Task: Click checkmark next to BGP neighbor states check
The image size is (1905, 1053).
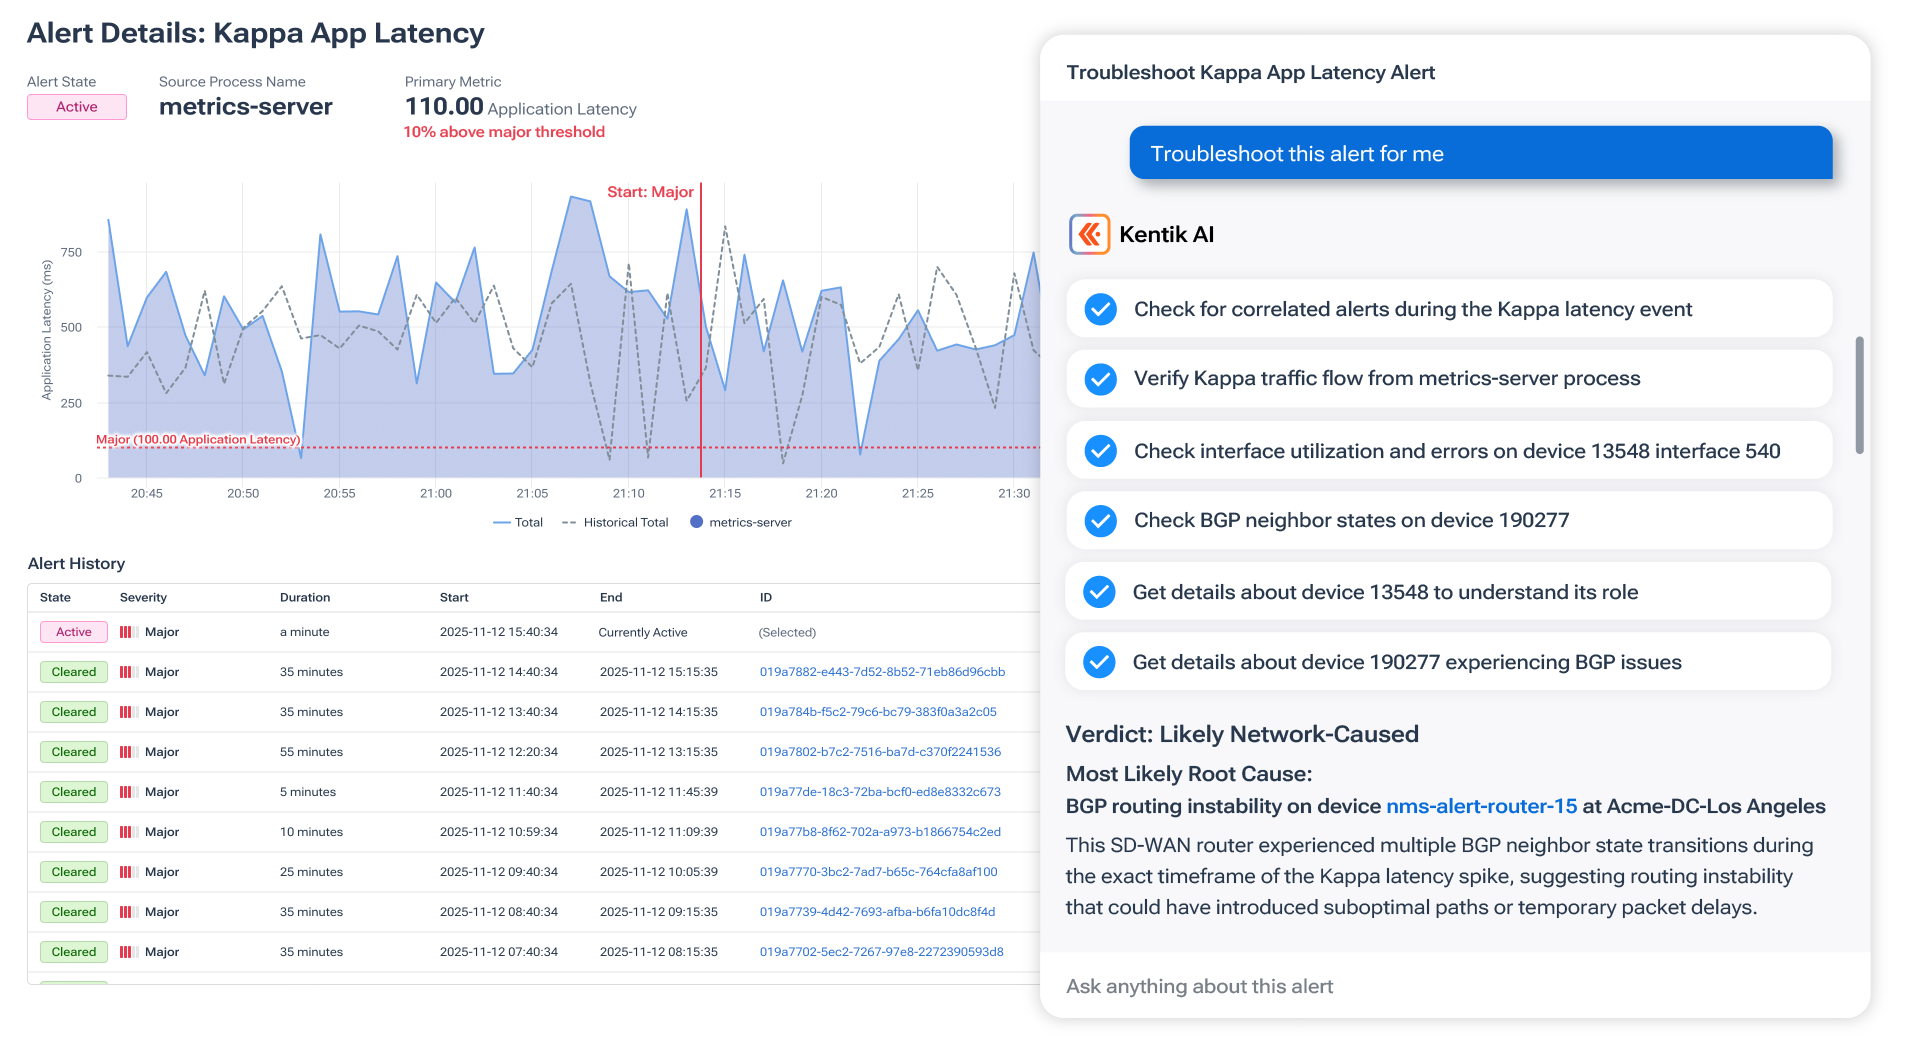Action: 1100,520
